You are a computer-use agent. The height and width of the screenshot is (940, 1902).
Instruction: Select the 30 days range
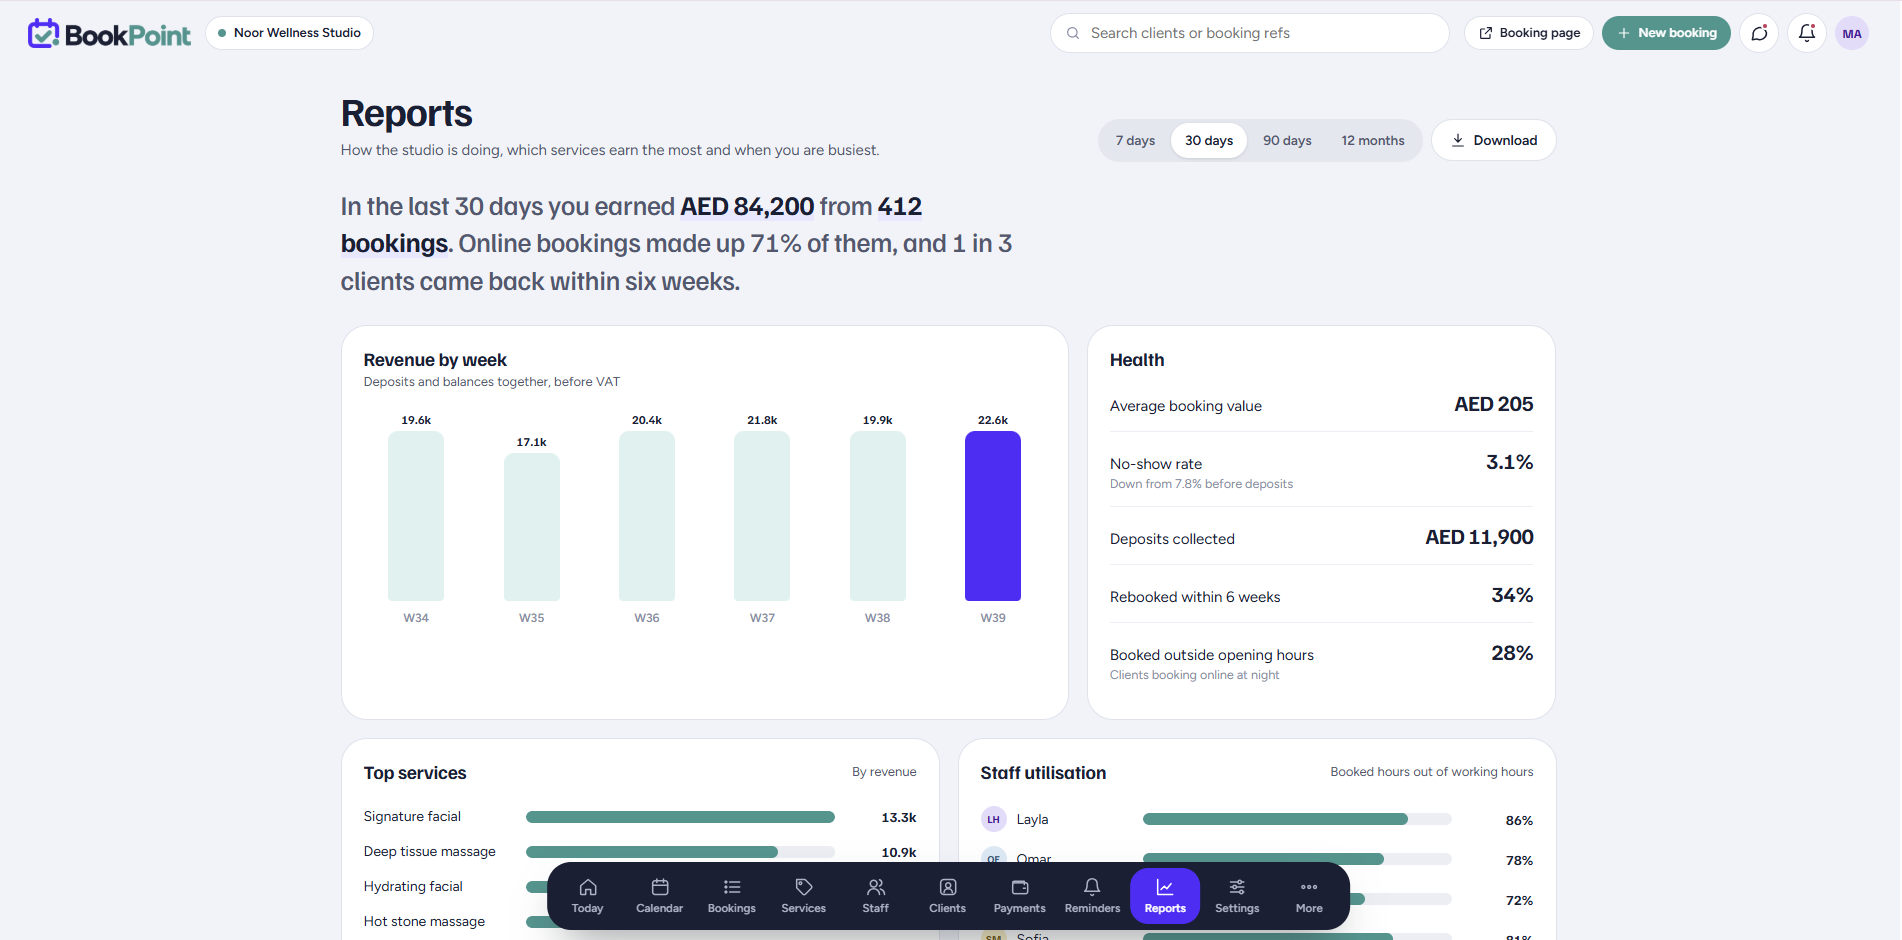(x=1209, y=141)
